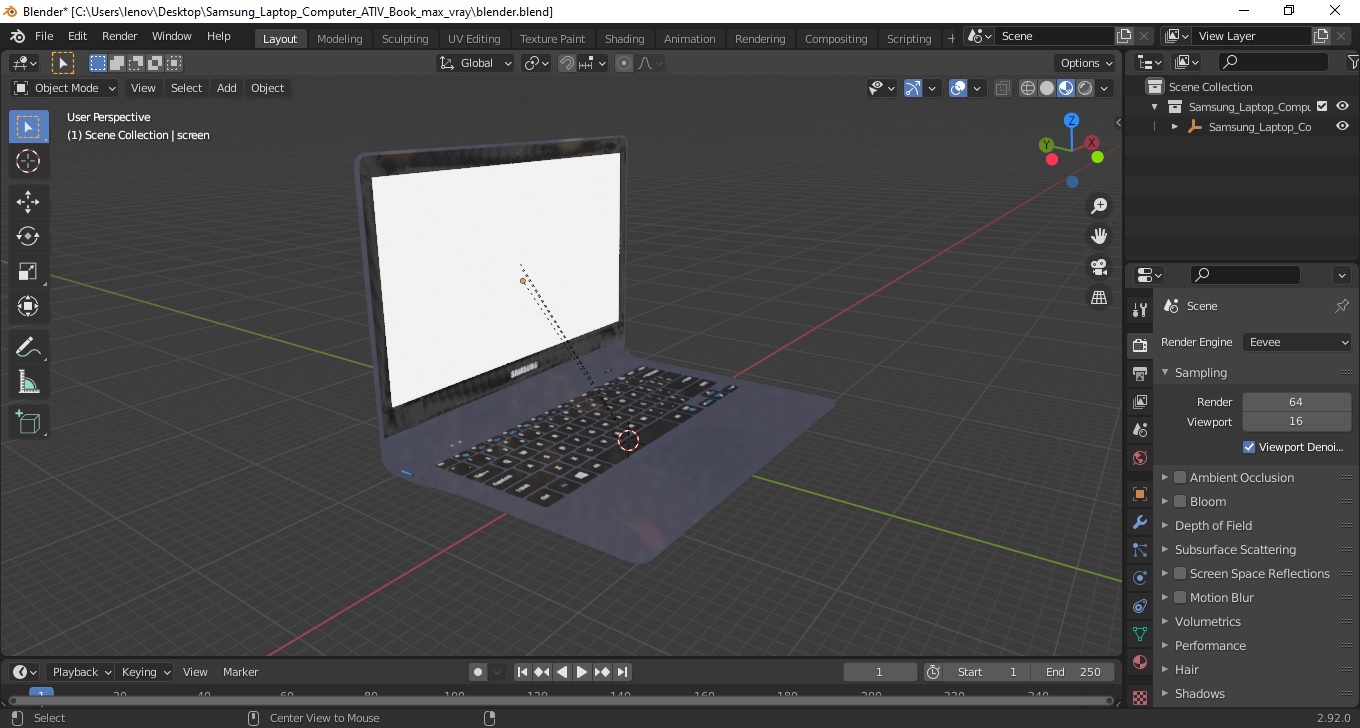Collapse the Sampling panel
Screen dimensions: 1360x728
pos(1165,372)
